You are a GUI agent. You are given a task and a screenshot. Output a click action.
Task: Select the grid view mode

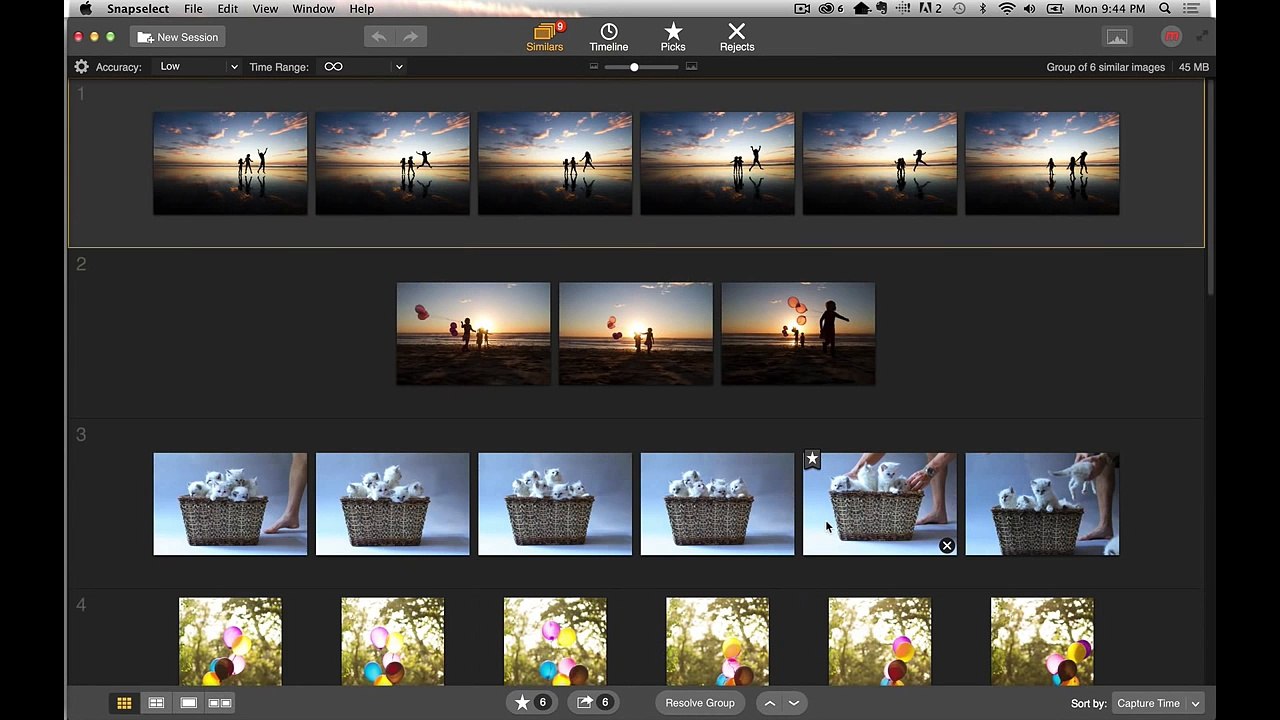[124, 703]
